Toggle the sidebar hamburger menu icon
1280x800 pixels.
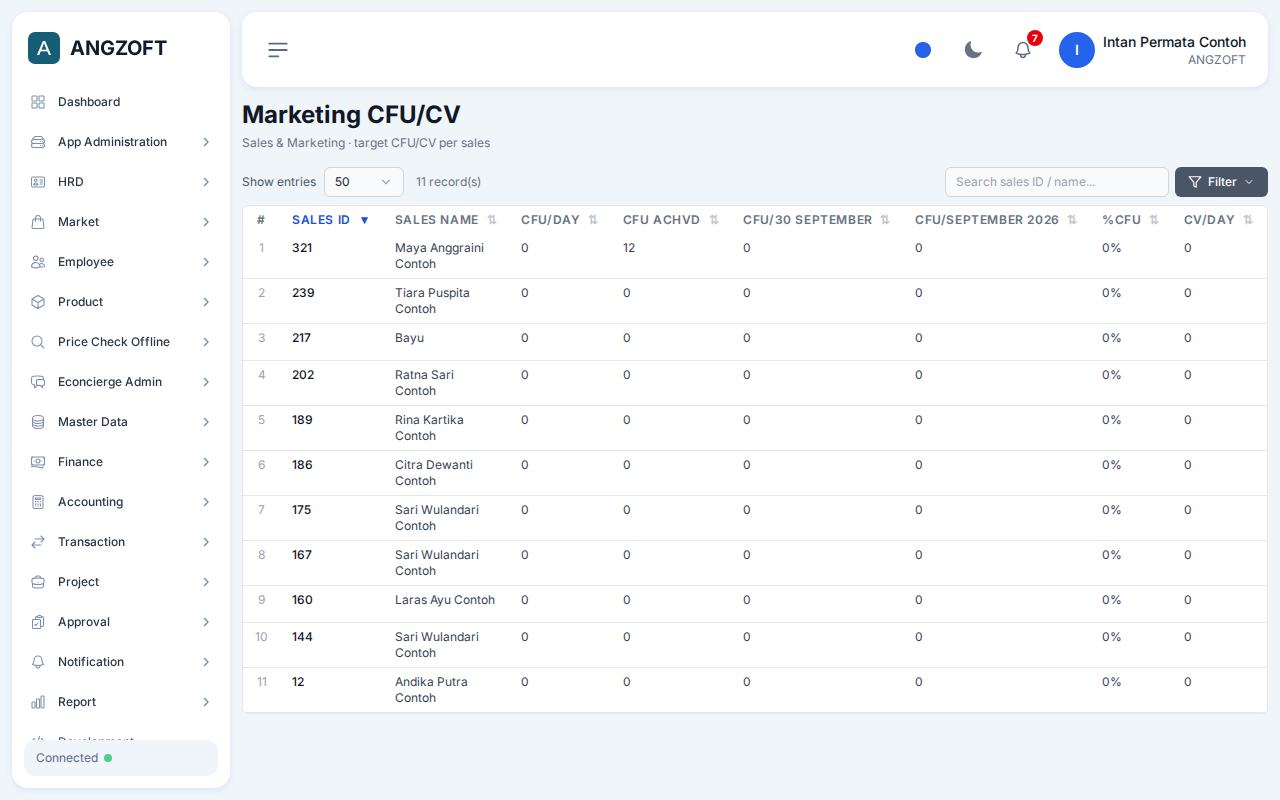[x=278, y=50]
